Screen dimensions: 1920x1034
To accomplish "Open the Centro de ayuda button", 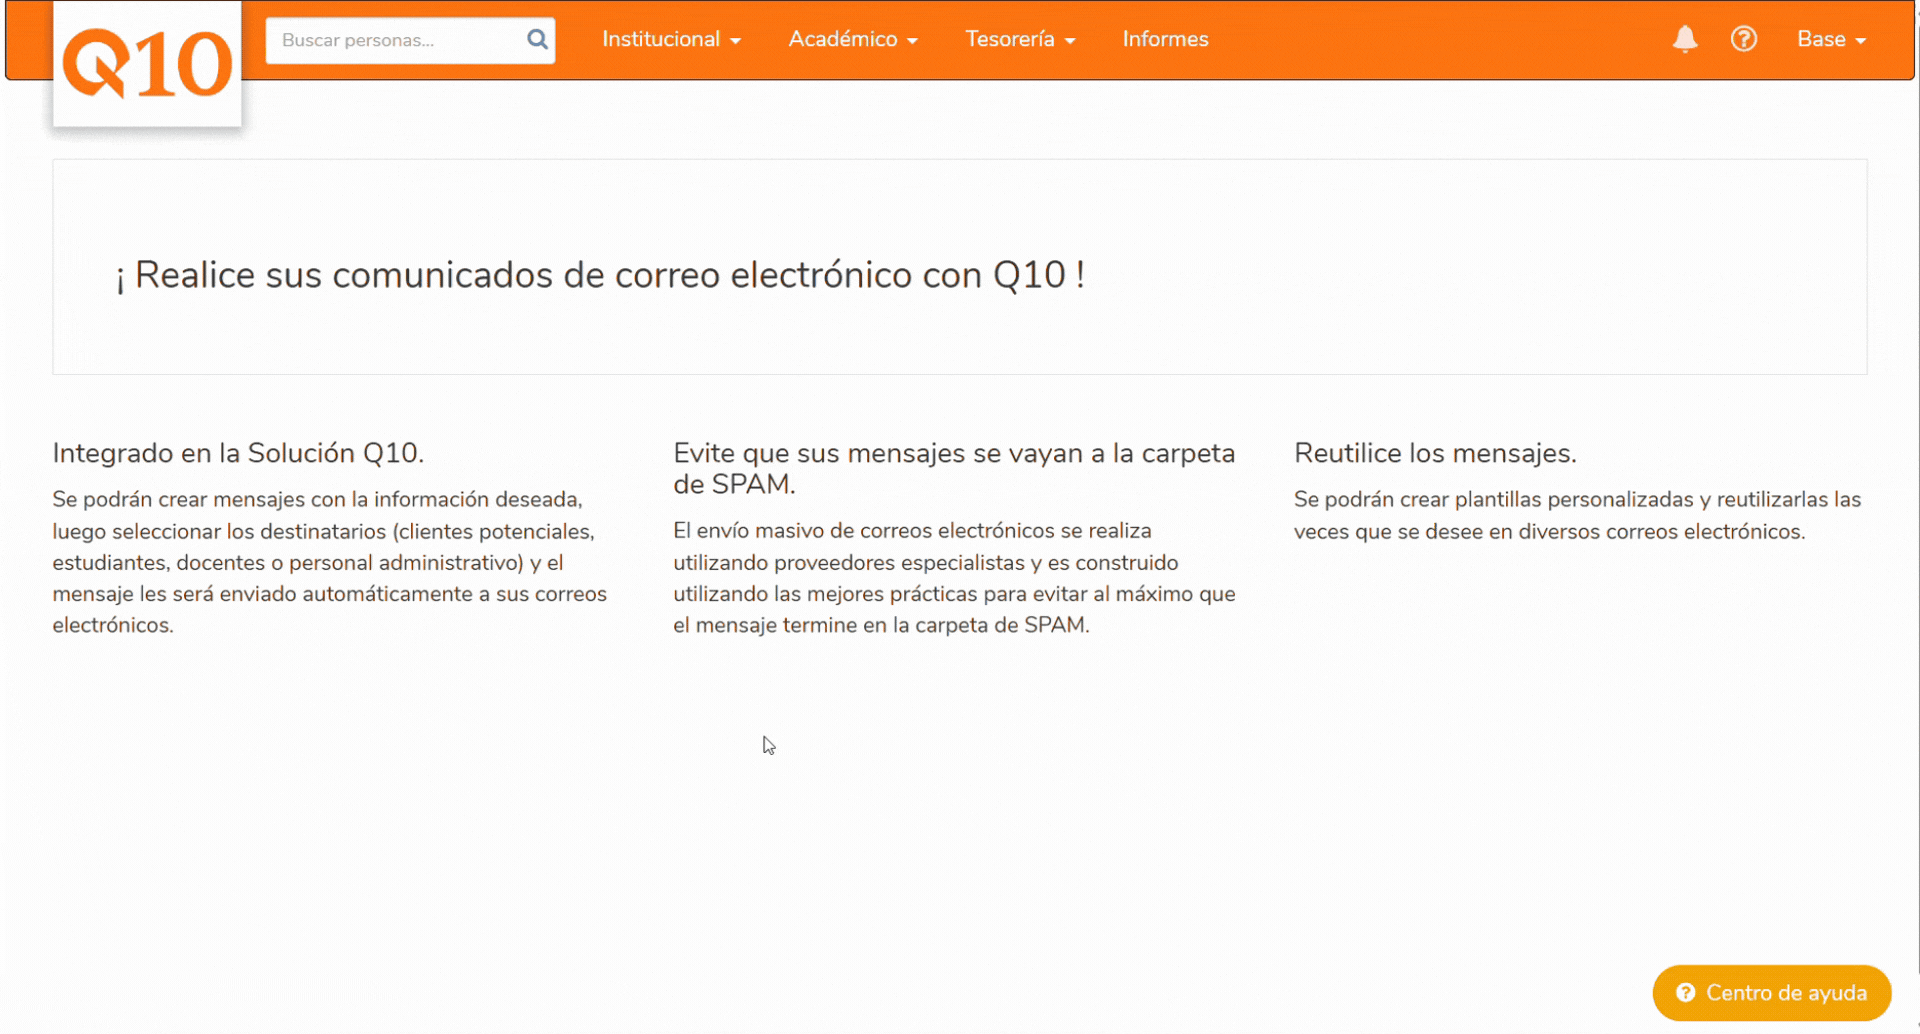I will pos(1772,993).
